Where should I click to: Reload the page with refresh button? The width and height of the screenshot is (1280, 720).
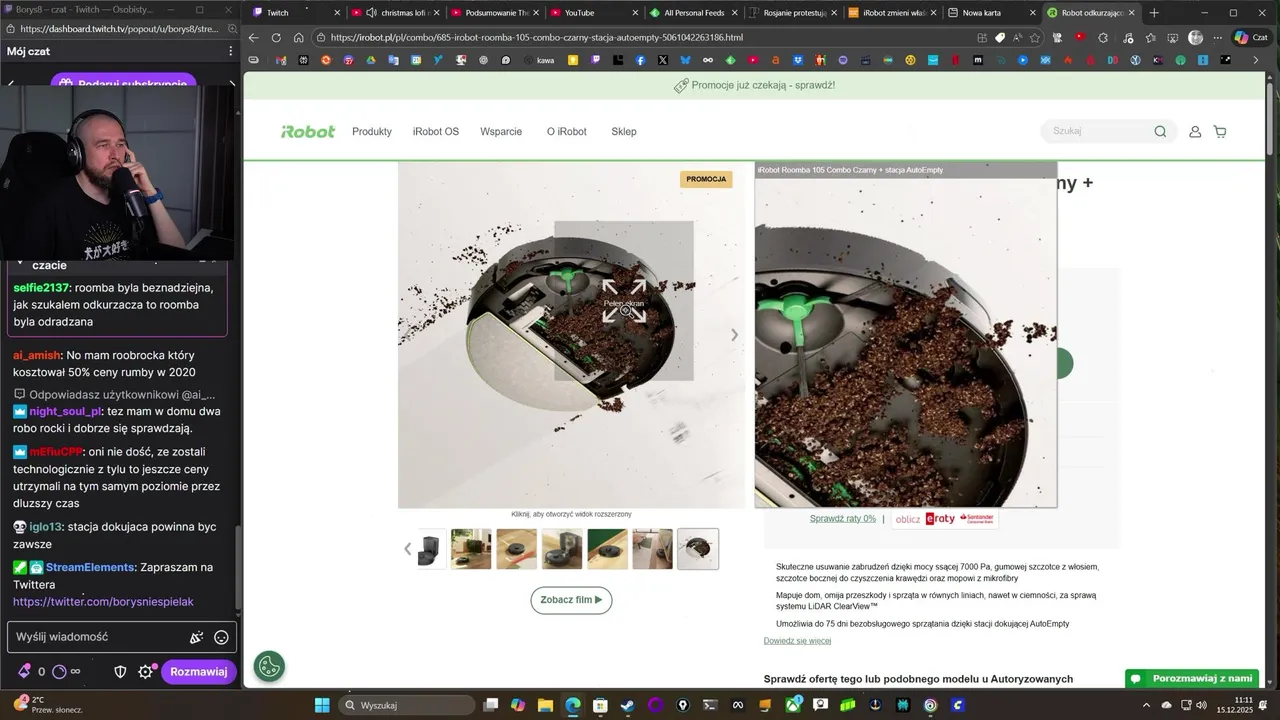pyautogui.click(x=276, y=38)
